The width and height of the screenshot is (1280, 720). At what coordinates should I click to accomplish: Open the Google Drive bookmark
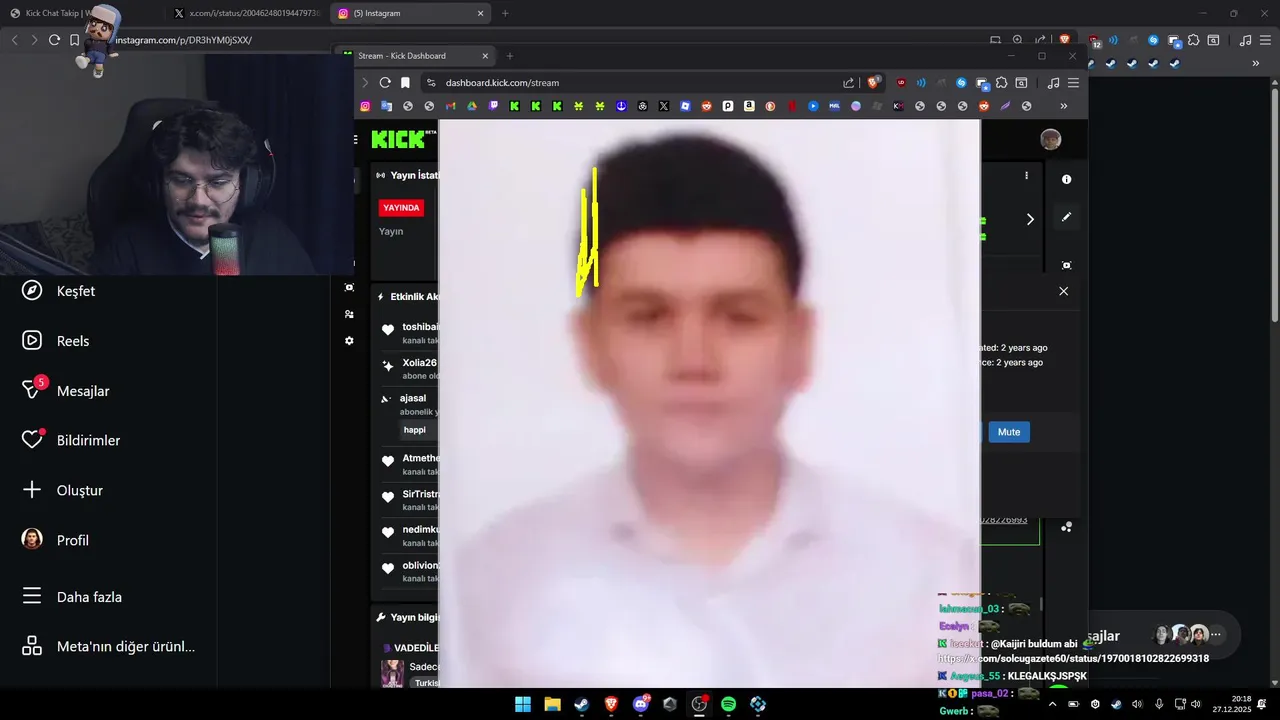point(471,106)
